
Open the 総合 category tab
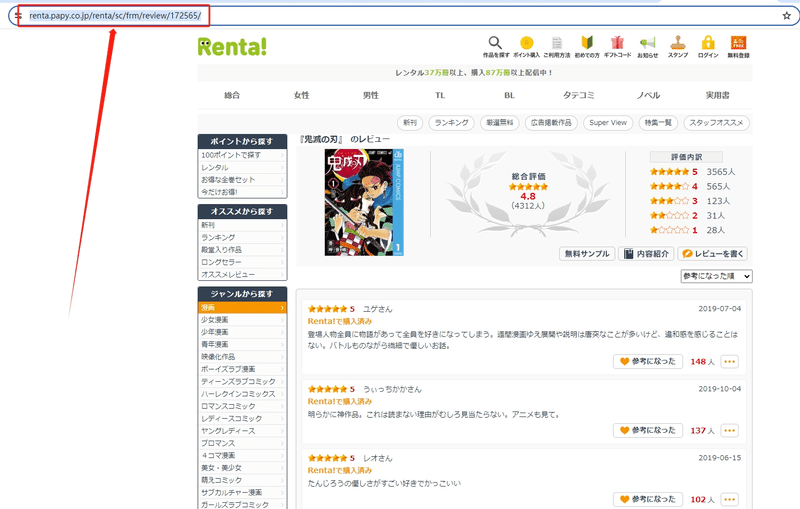pos(232,95)
